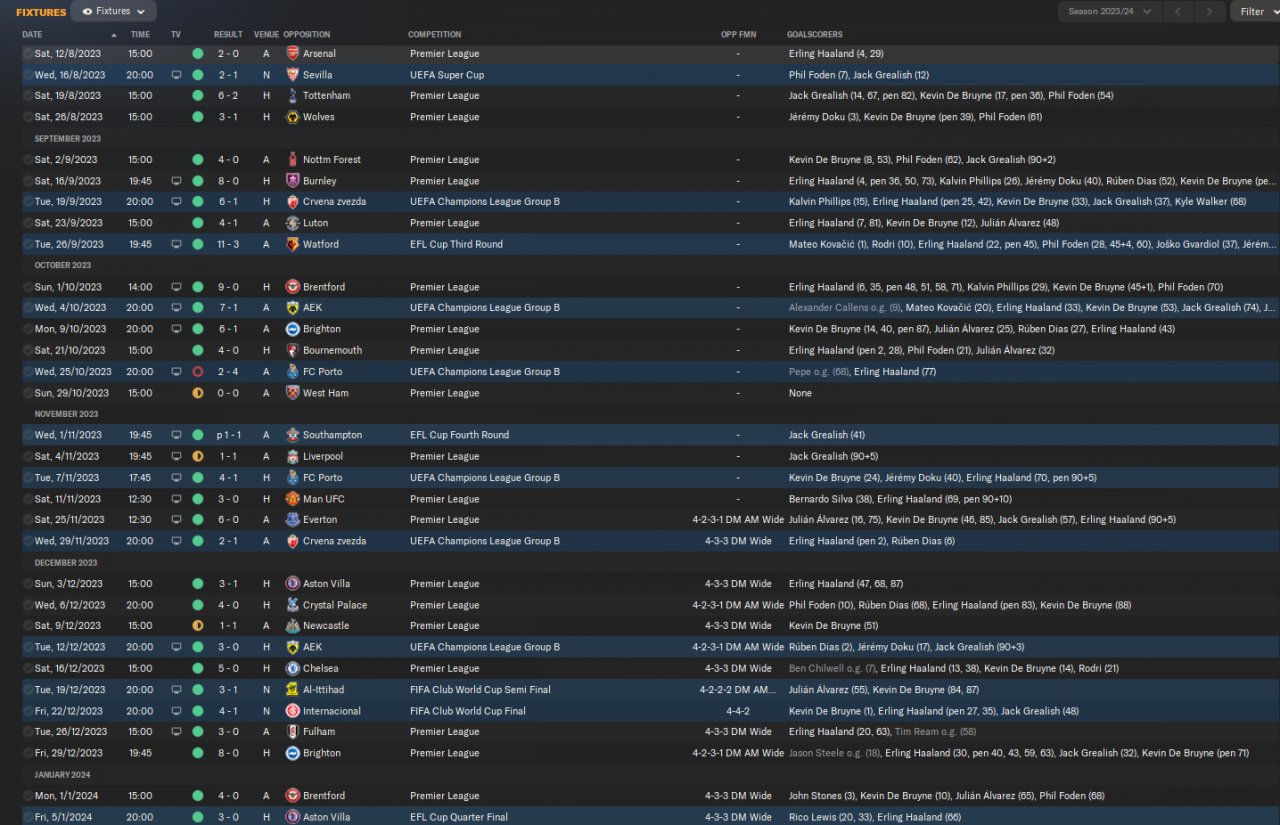The height and width of the screenshot is (825, 1280).
Task: Click the 11 - 3 result against Watford
Action: [x=228, y=244]
